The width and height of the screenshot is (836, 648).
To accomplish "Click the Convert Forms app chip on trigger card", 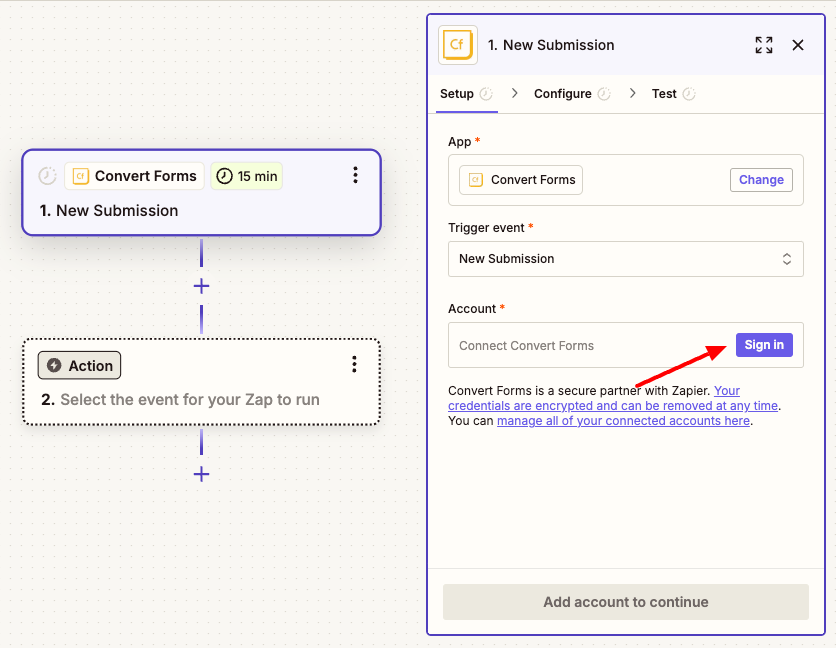I will tap(134, 176).
